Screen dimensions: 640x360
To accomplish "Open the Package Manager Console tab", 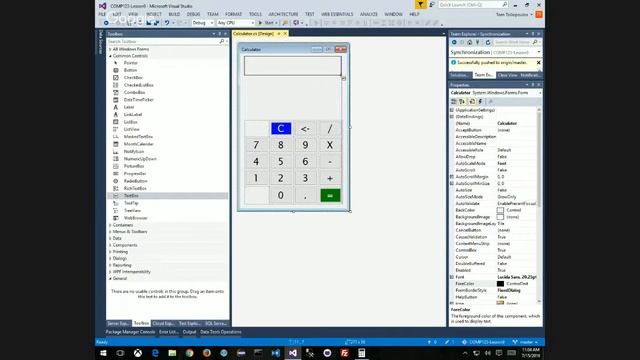I will (130, 332).
